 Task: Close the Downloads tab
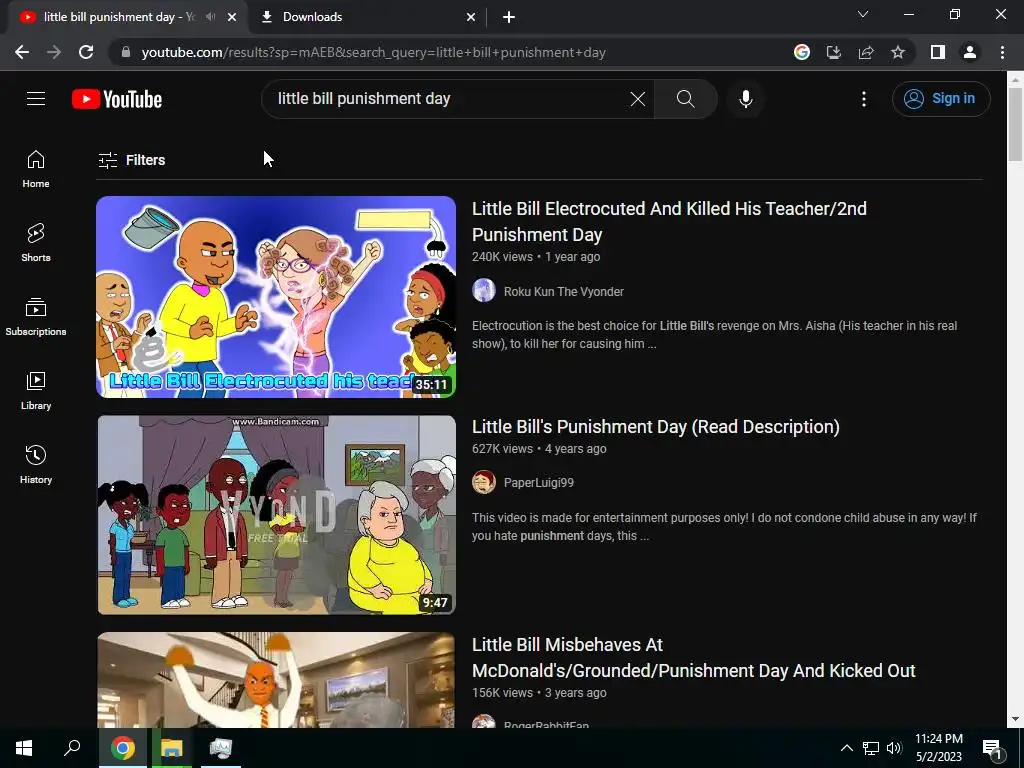coord(470,17)
